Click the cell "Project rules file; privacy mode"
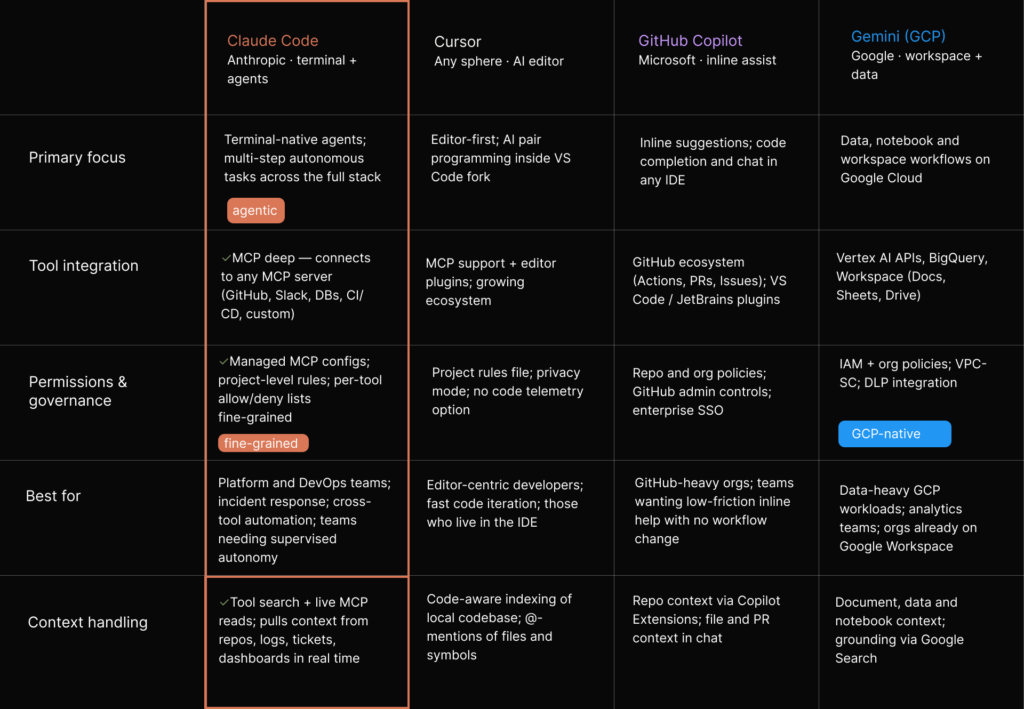 tap(507, 391)
